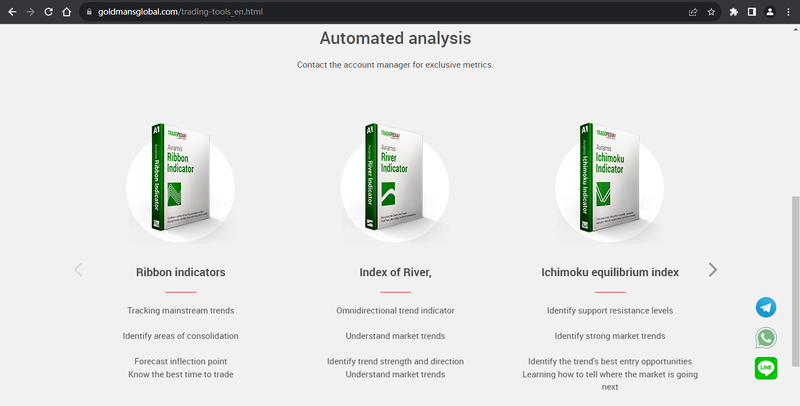Click 'Identify trend strength and direction'
800x406 pixels.
click(395, 361)
